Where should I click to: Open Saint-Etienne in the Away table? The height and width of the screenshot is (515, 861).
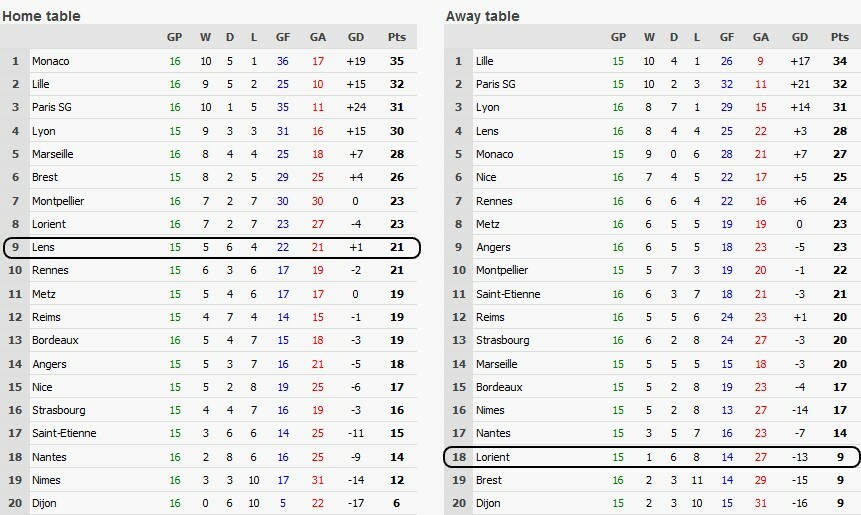(x=508, y=294)
